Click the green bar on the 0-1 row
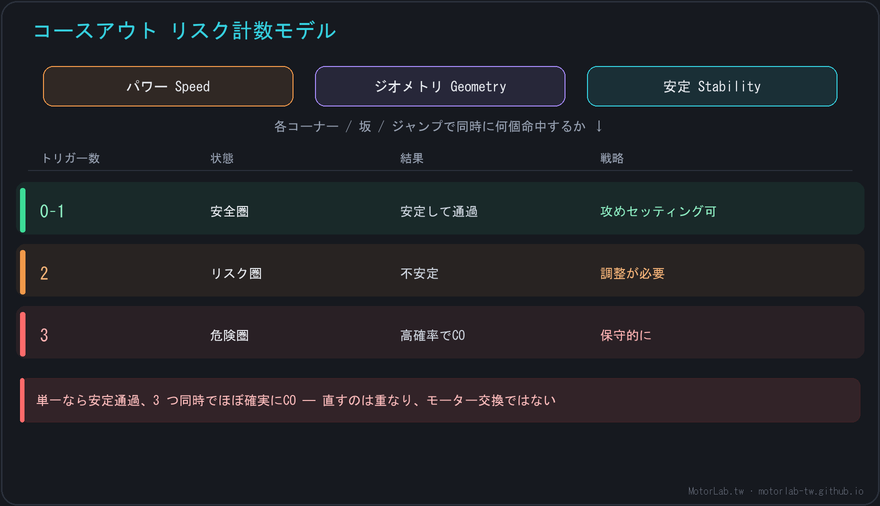The image size is (880, 506). [x=22, y=211]
